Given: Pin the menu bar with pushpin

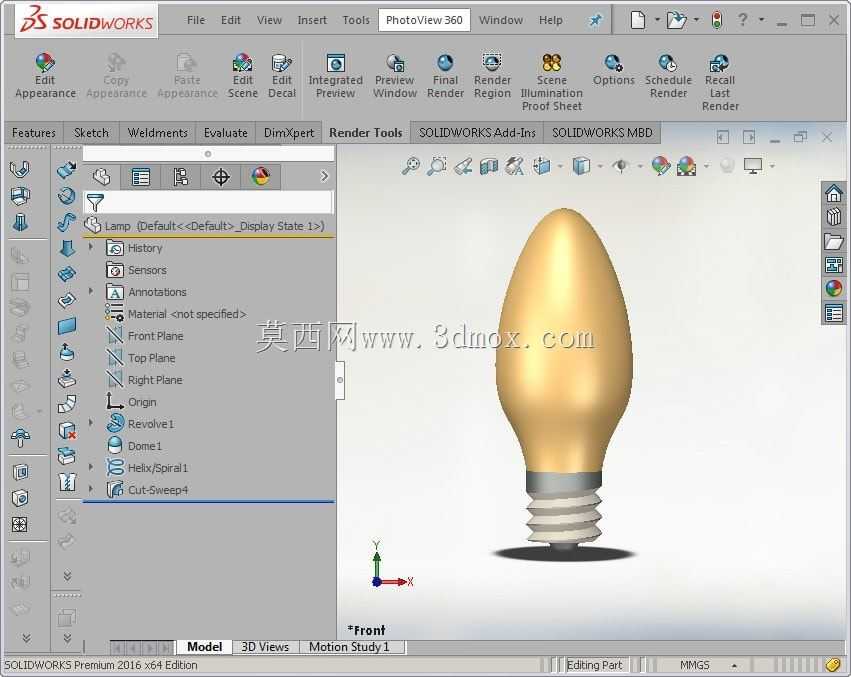Looking at the screenshot, I should click(595, 21).
